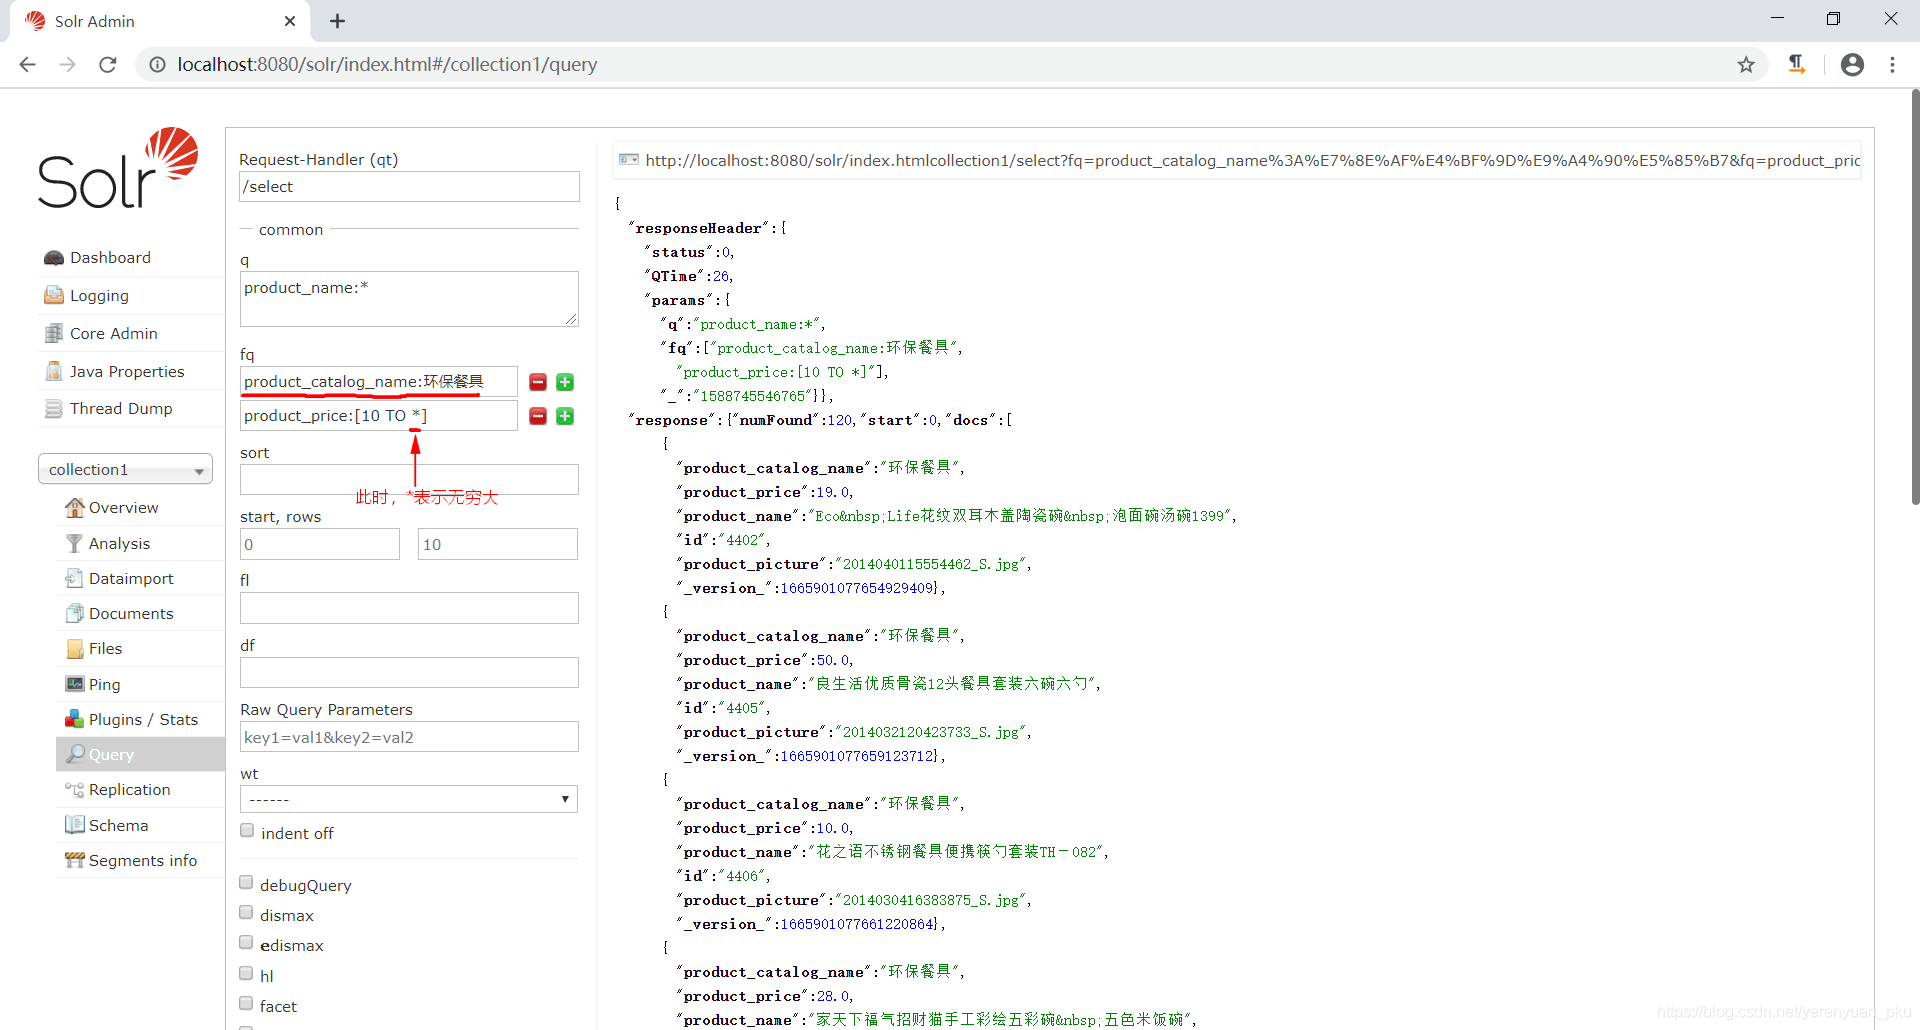Open the Java Properties menu item

tap(127, 372)
